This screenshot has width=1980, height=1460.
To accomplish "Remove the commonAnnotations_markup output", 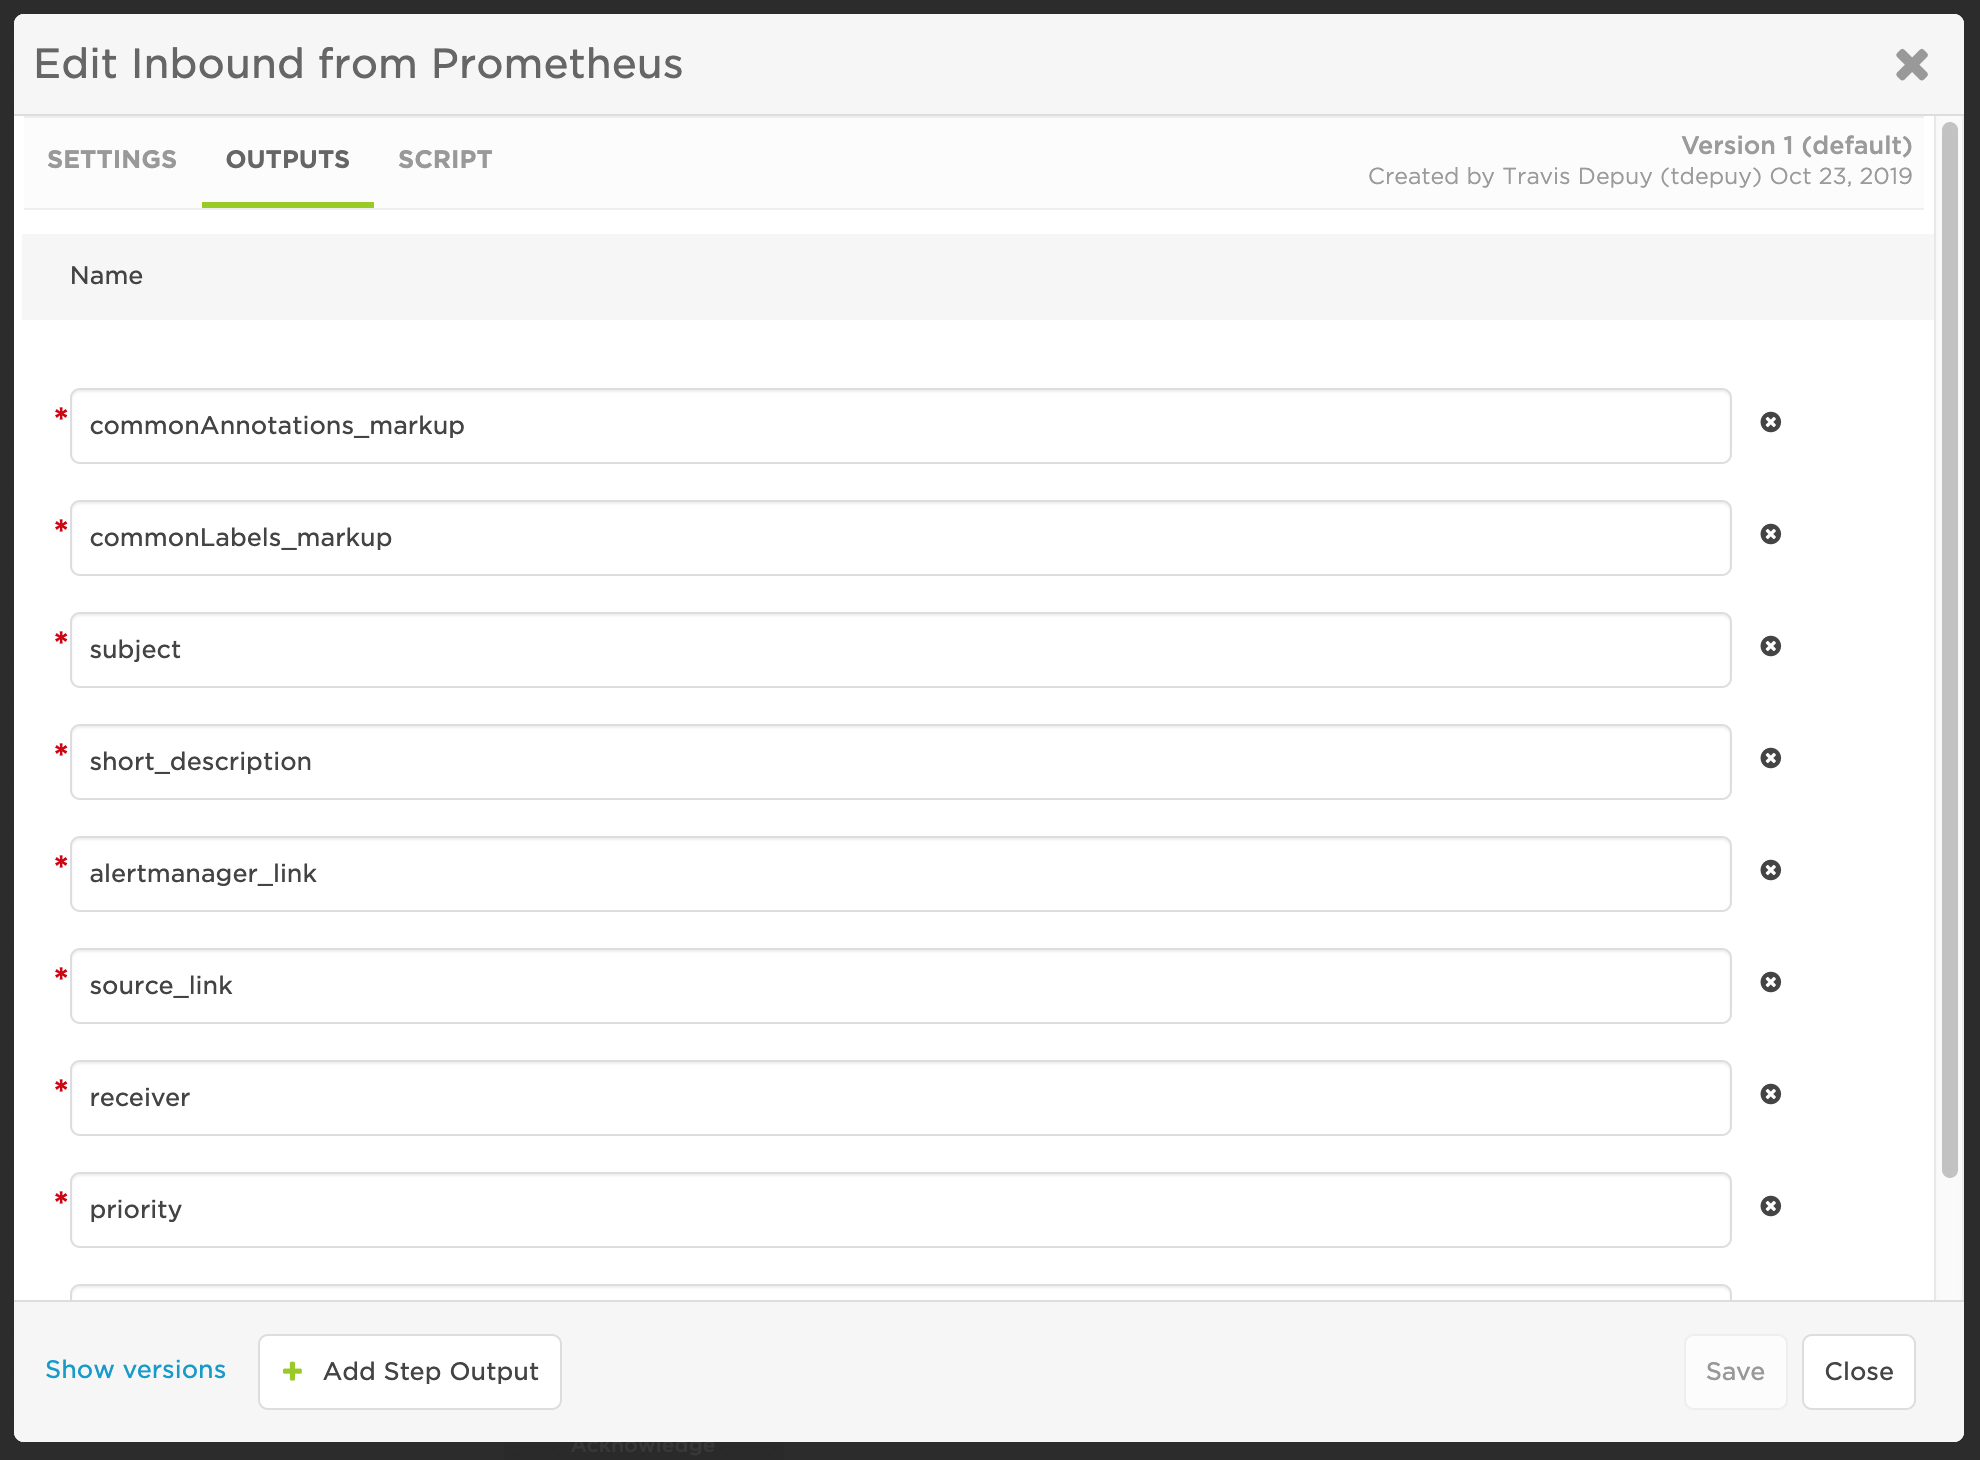I will pos(1770,423).
